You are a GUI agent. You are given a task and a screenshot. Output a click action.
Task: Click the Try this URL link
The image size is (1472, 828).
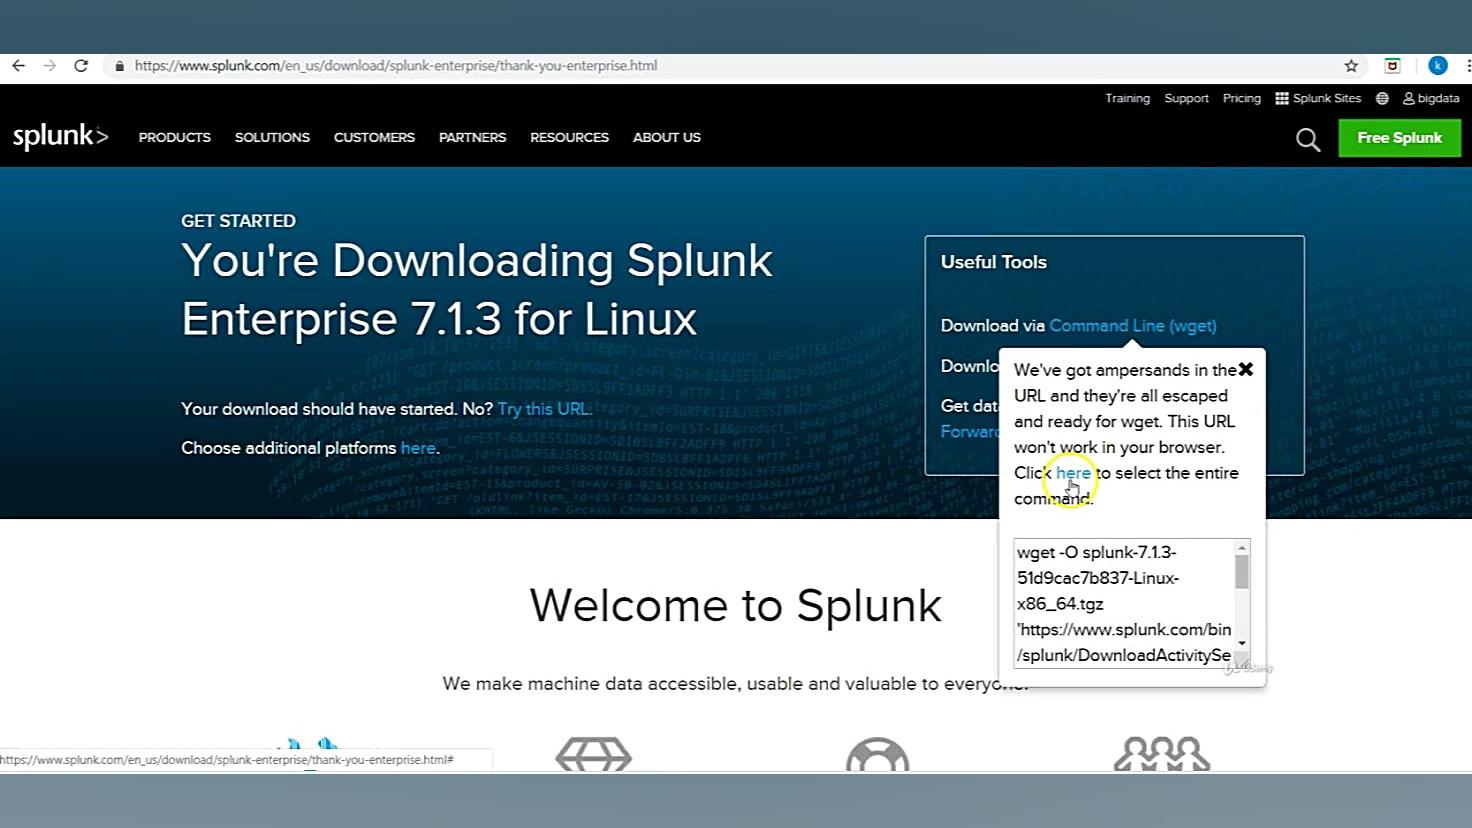click(x=542, y=408)
